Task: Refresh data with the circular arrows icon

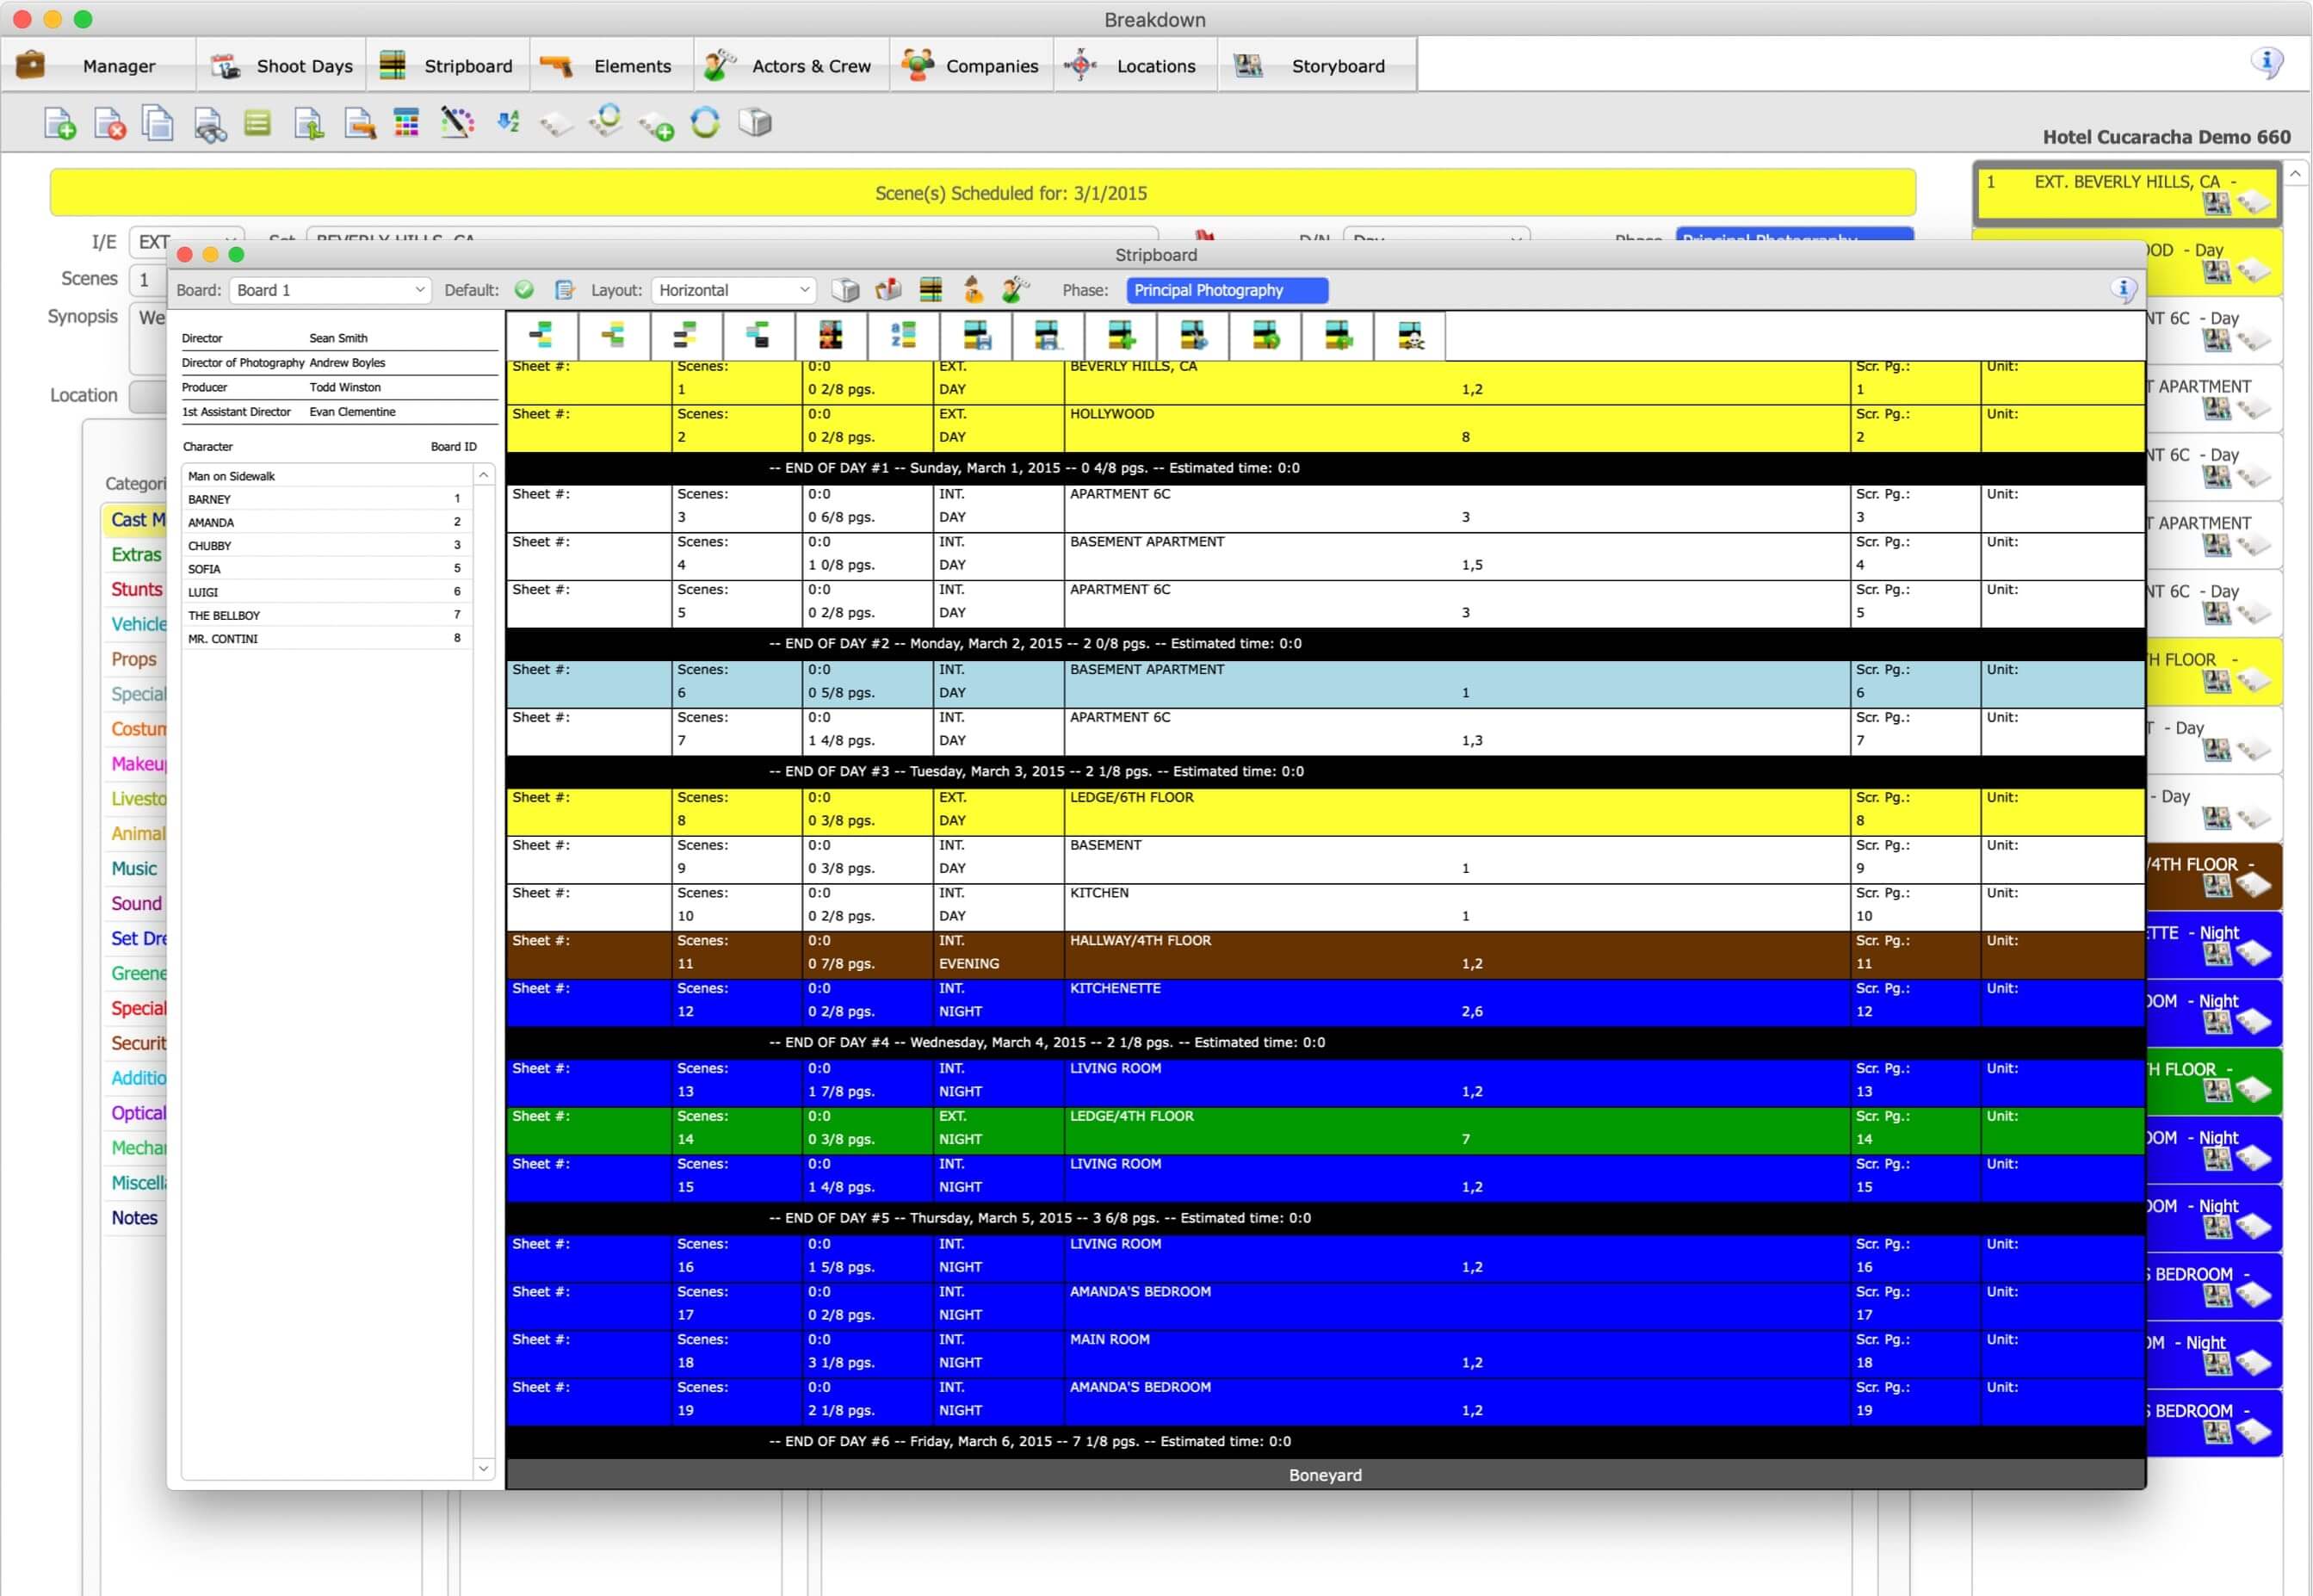Action: click(706, 122)
